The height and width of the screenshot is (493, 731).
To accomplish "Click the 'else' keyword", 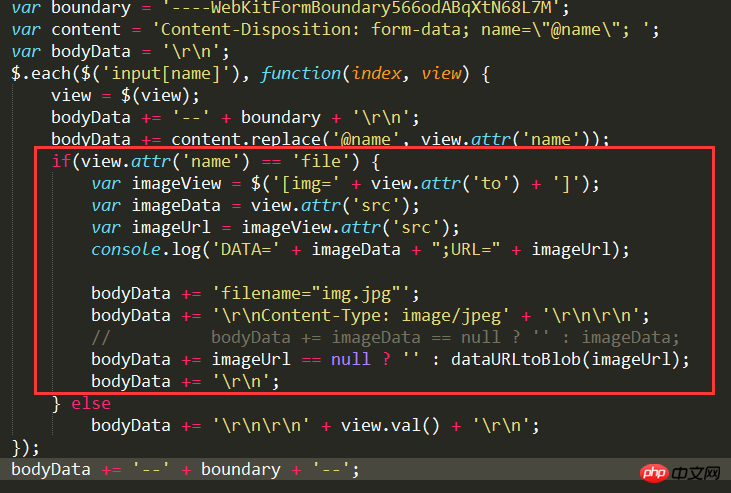I will (91, 403).
